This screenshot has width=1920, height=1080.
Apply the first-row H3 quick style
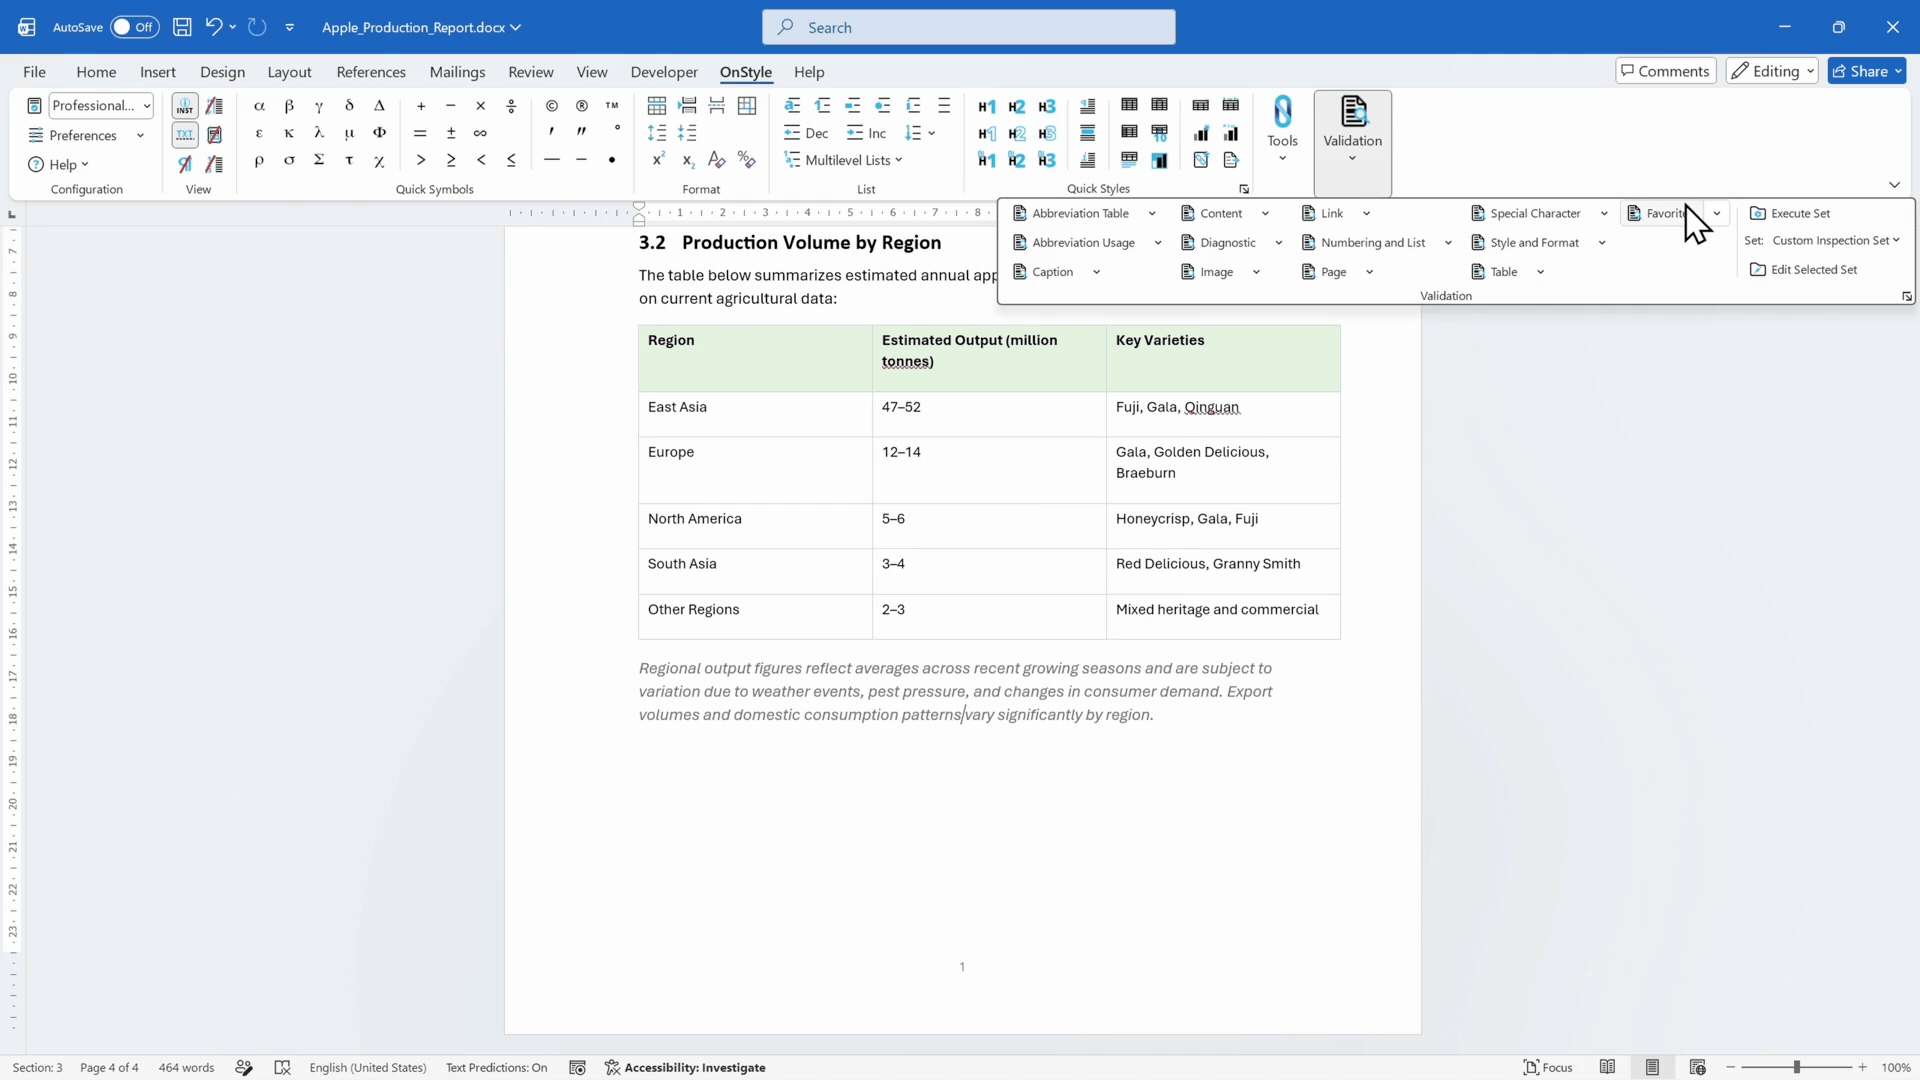(1047, 106)
